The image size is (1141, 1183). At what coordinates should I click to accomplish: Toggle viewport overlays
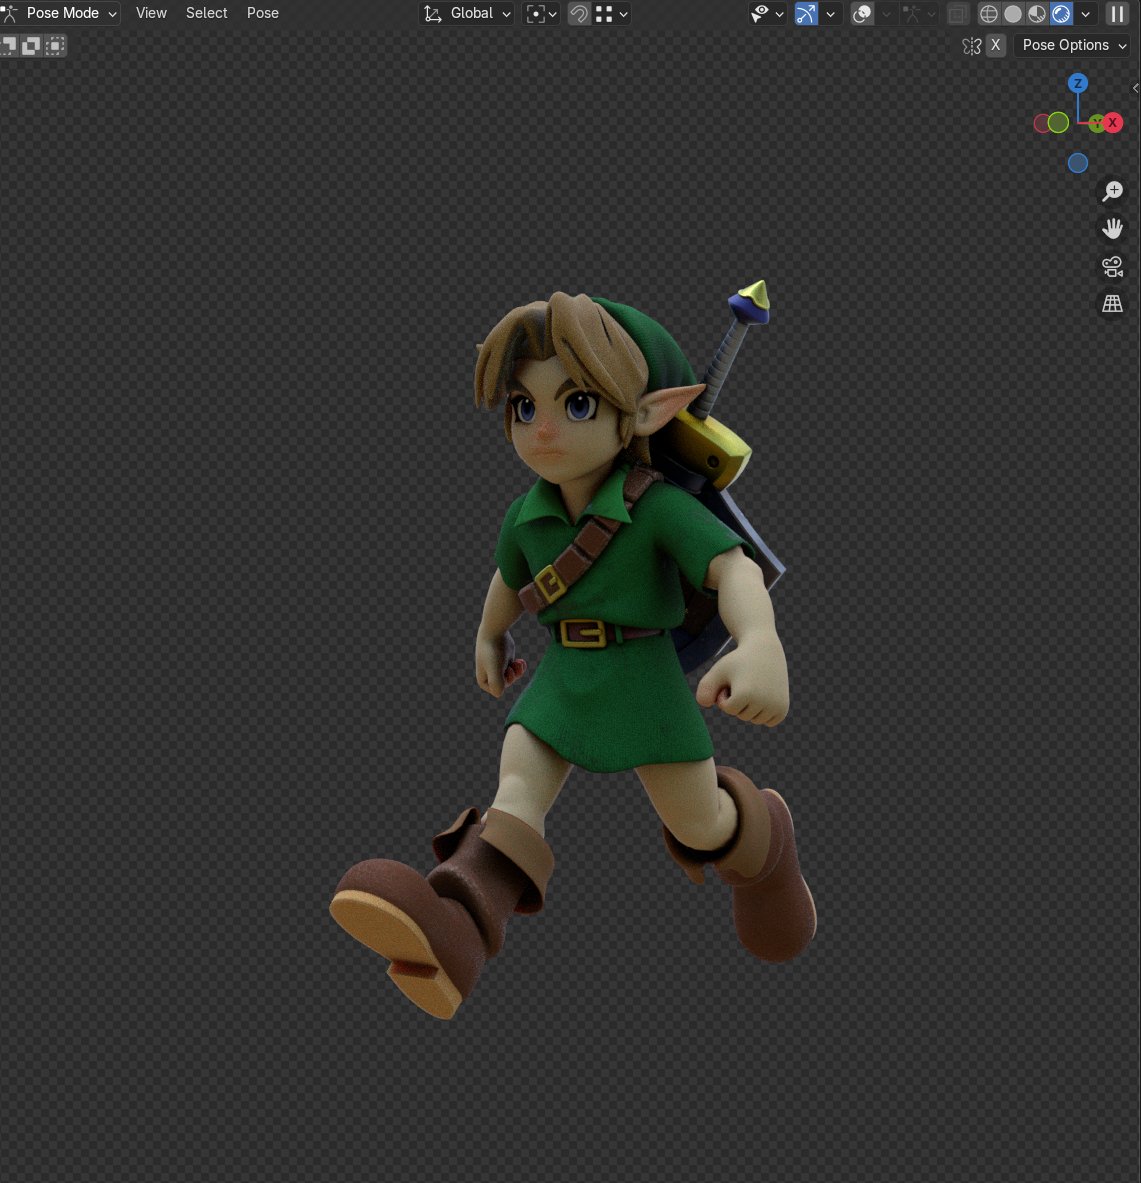862,14
